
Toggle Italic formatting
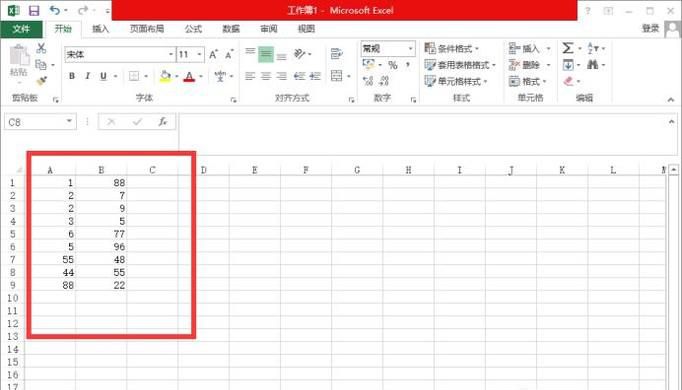pos(87,76)
